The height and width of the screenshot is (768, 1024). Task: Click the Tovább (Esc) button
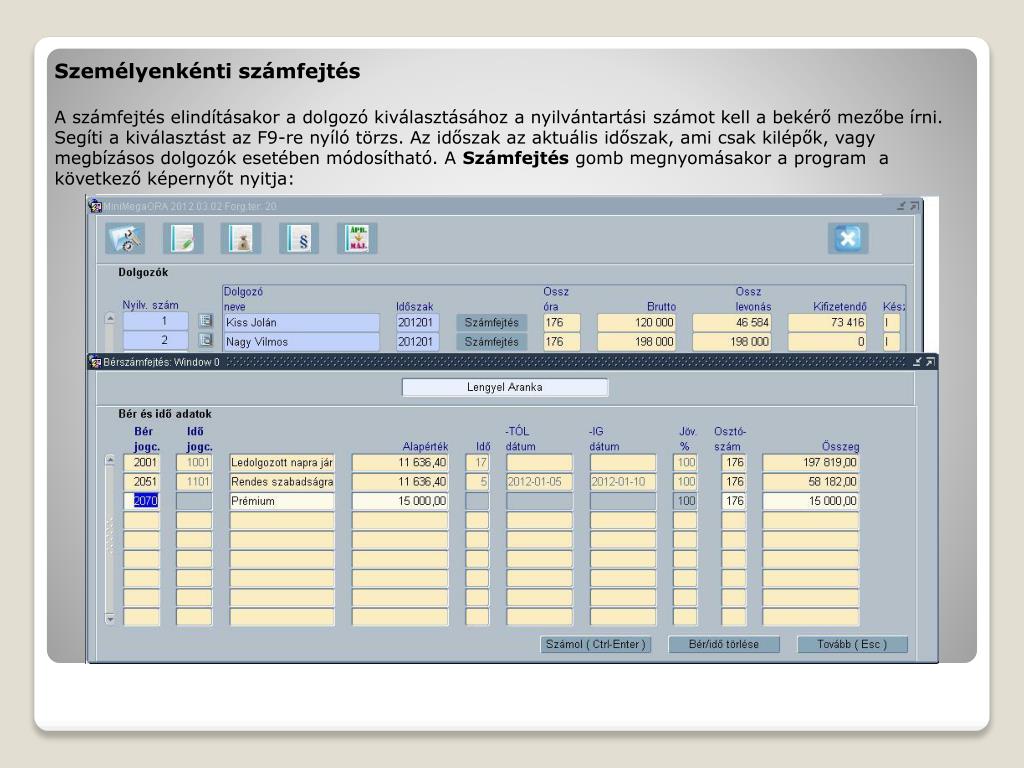(852, 645)
